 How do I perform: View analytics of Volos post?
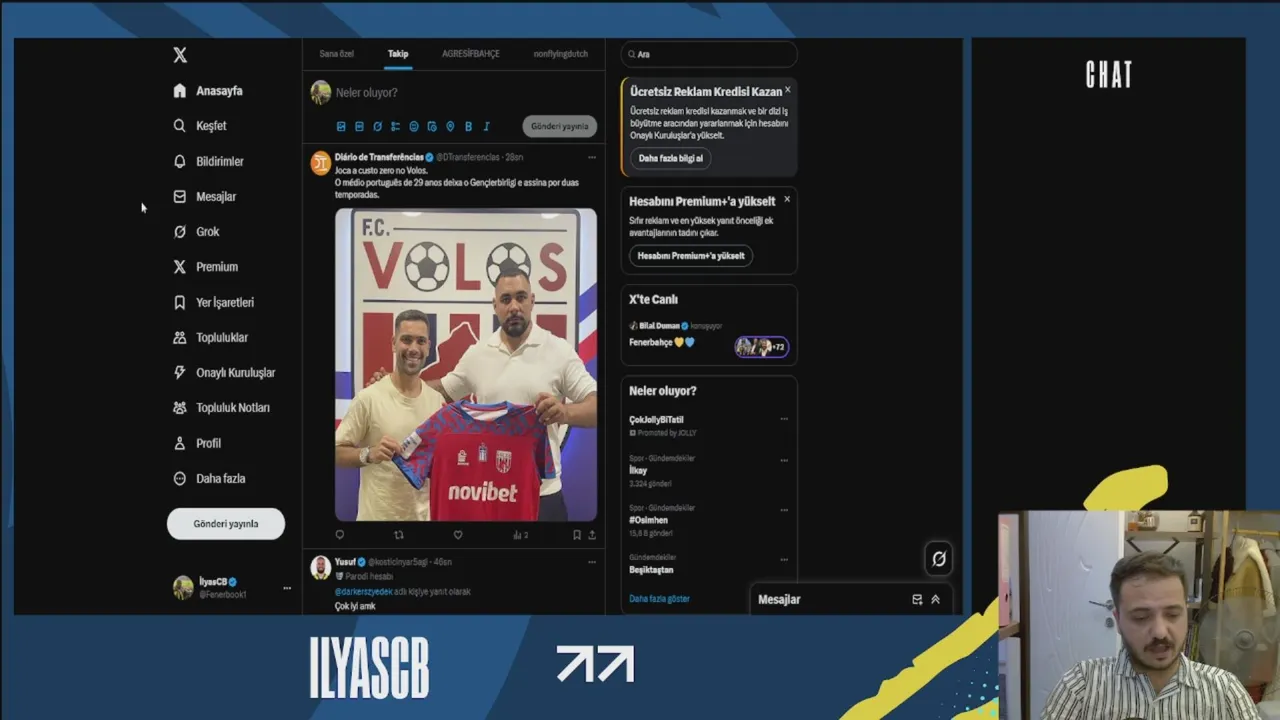[x=520, y=535]
